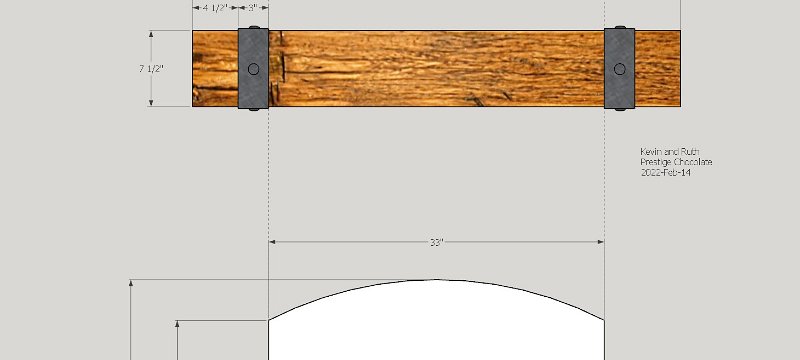This screenshot has height=360, width=800.
Task: Click the Kevin and Ruth text line
Action: click(x=670, y=151)
